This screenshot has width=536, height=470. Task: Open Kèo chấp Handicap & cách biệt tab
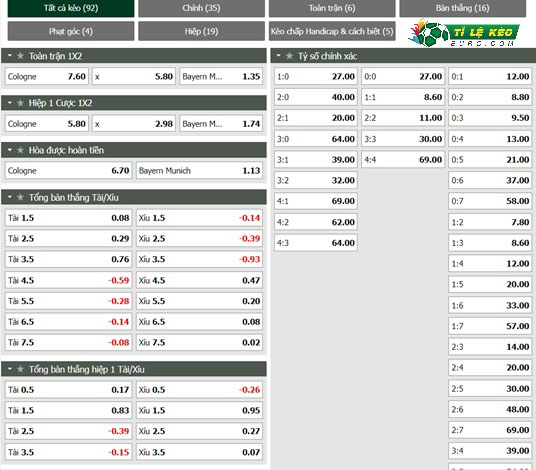tap(332, 31)
